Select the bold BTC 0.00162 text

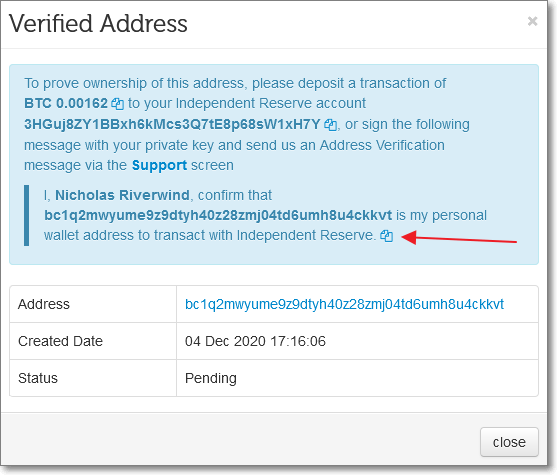[66, 104]
